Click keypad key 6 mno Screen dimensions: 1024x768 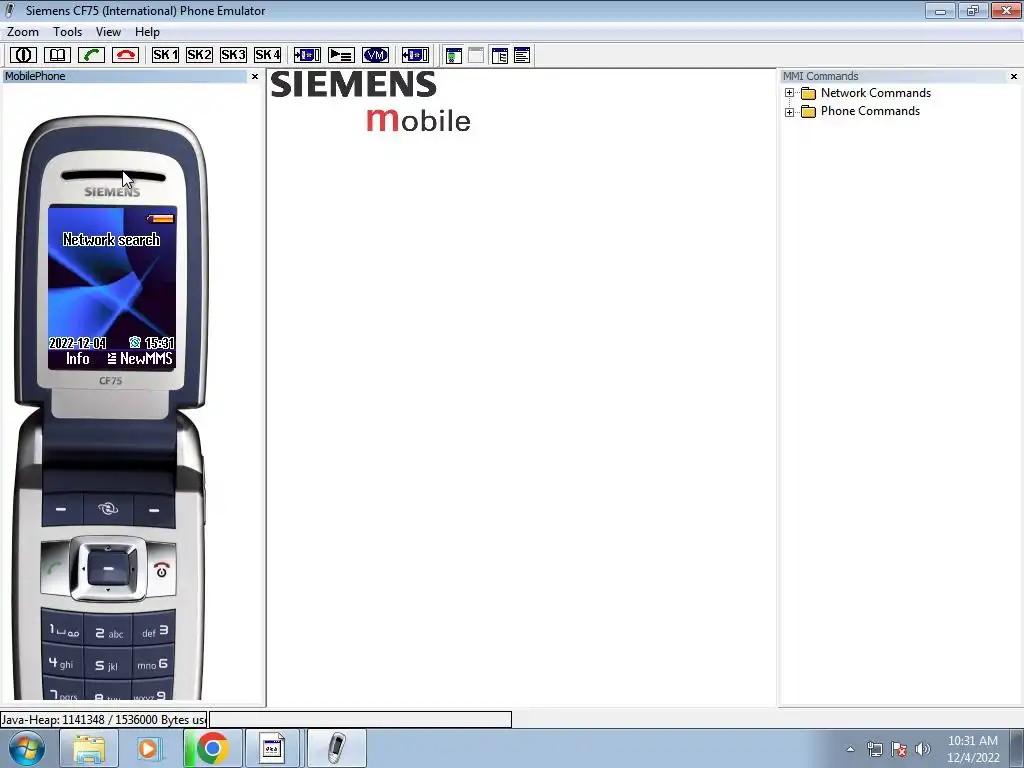pos(154,664)
